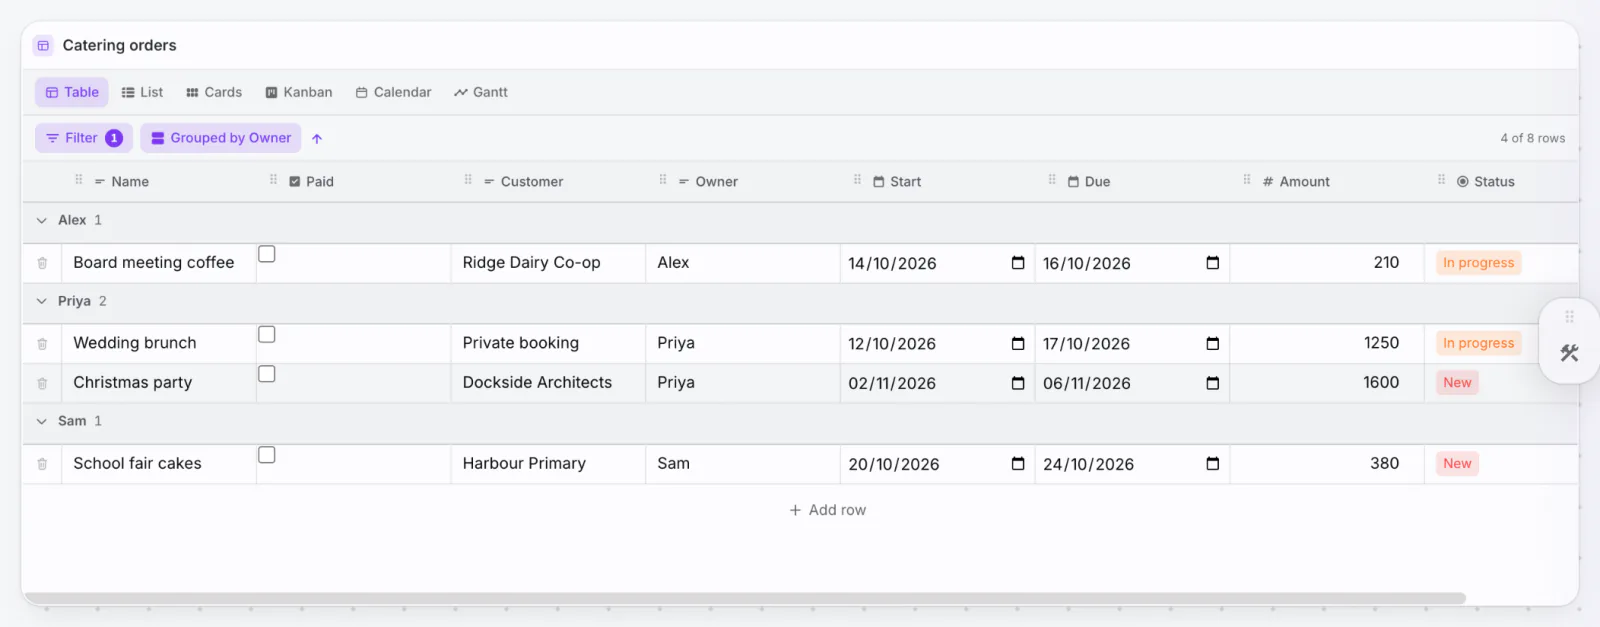
Task: Open date picker for Start 20/10/2026
Action: tap(1018, 464)
